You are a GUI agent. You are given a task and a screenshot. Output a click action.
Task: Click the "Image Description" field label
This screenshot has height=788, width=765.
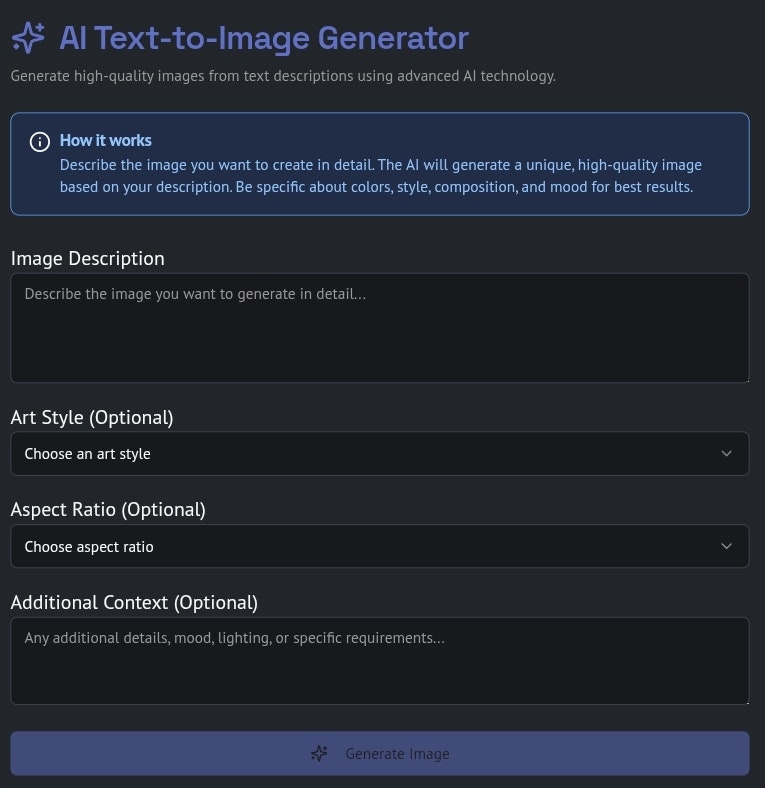[88, 258]
